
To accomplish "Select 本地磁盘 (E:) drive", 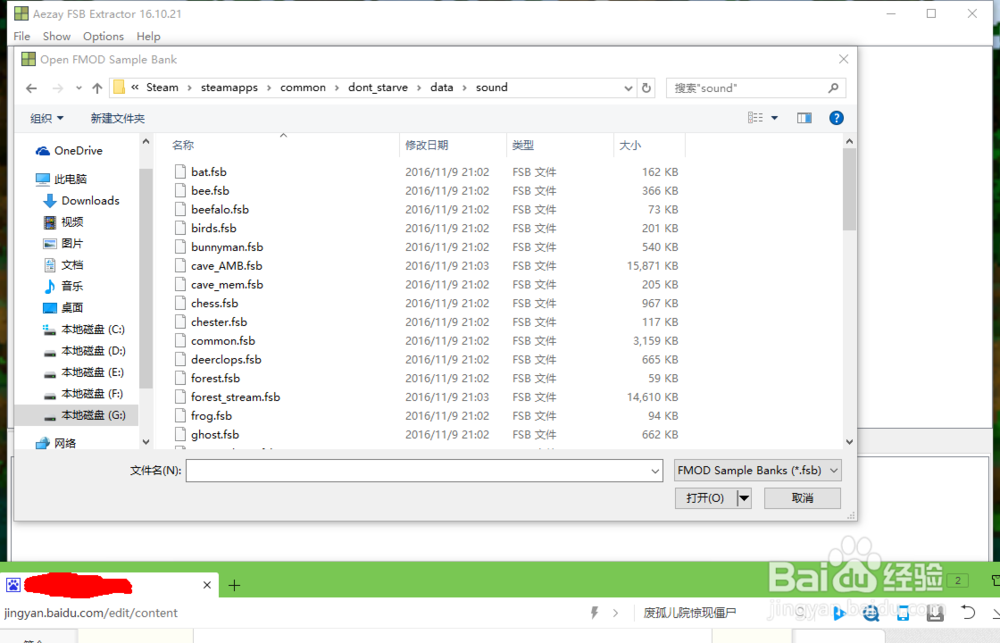I will click(x=84, y=373).
